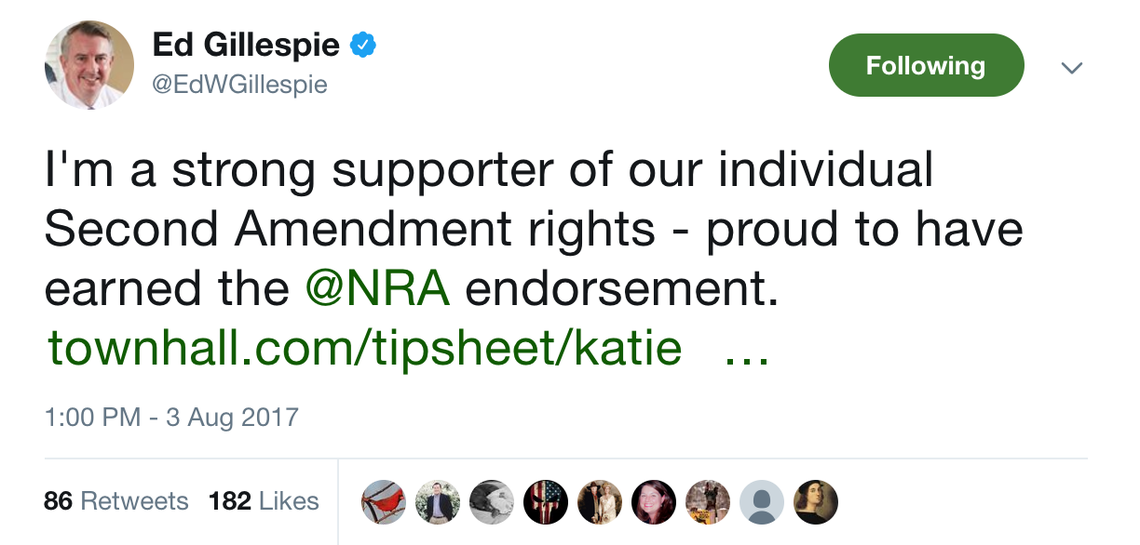Toggle the green Following button
This screenshot has height=545, width=1140.
[x=926, y=66]
